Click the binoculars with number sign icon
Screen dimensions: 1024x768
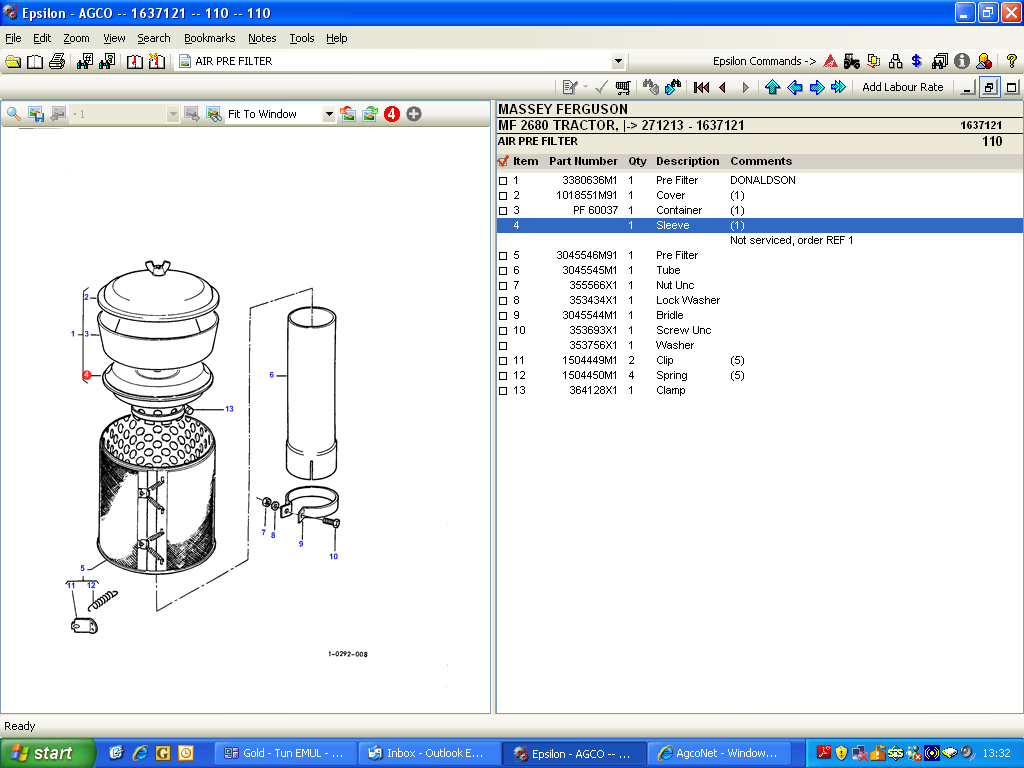(x=84, y=61)
